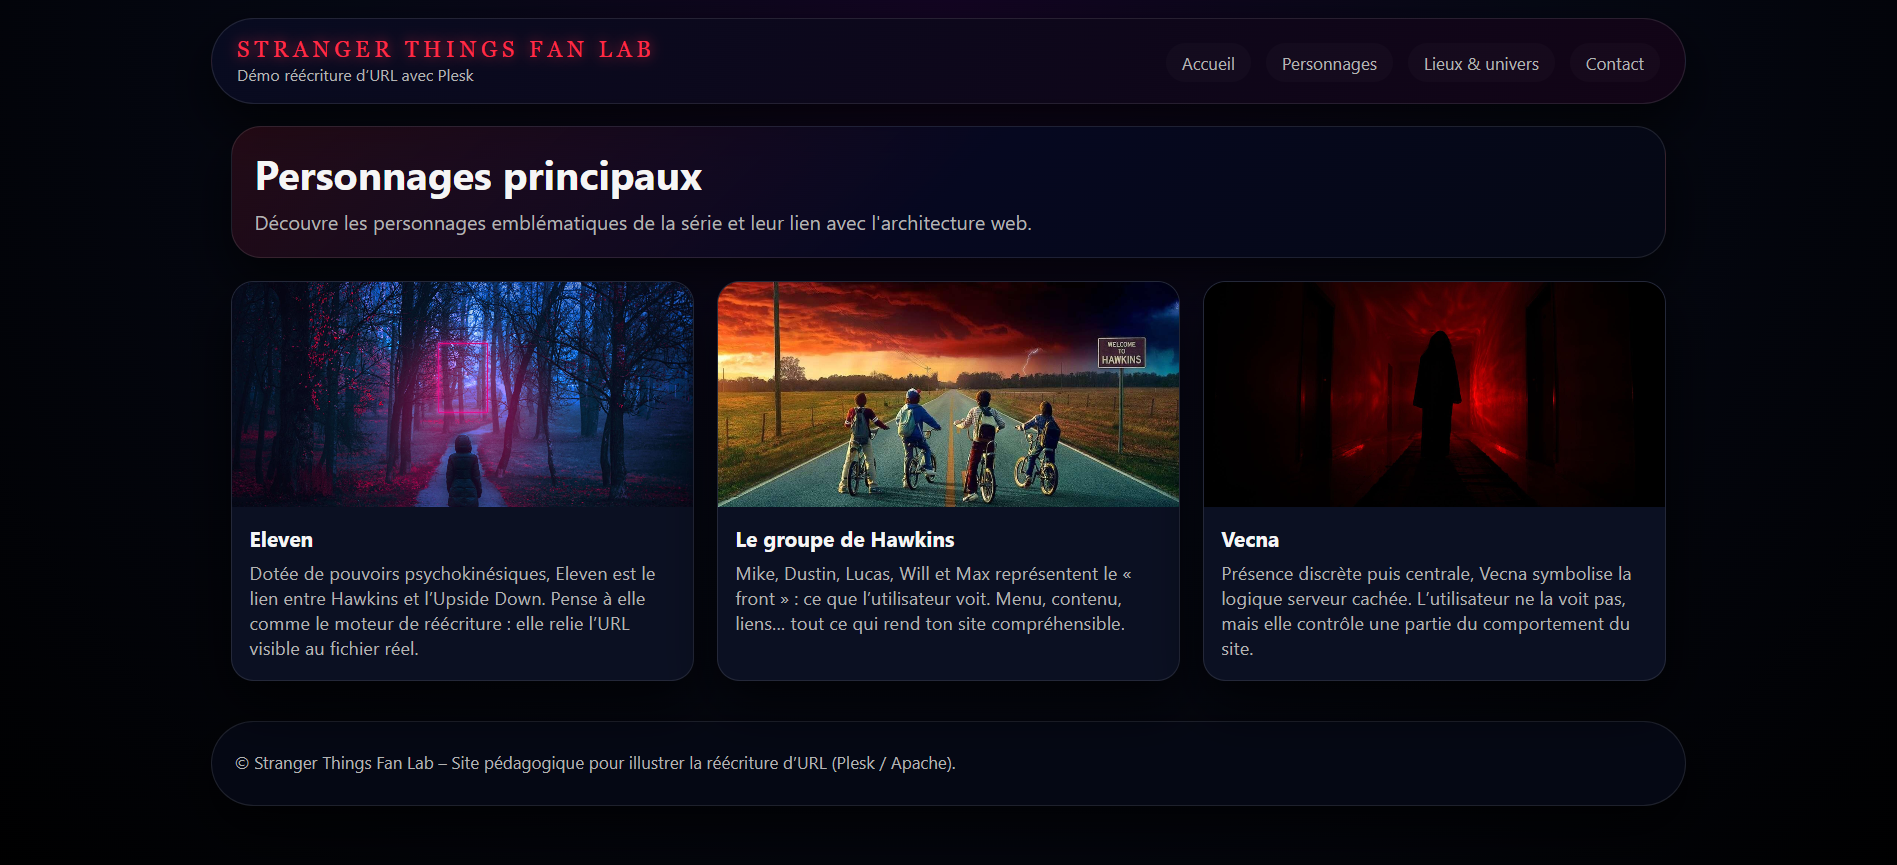
Task: Go to the Personnages page
Action: [1329, 64]
